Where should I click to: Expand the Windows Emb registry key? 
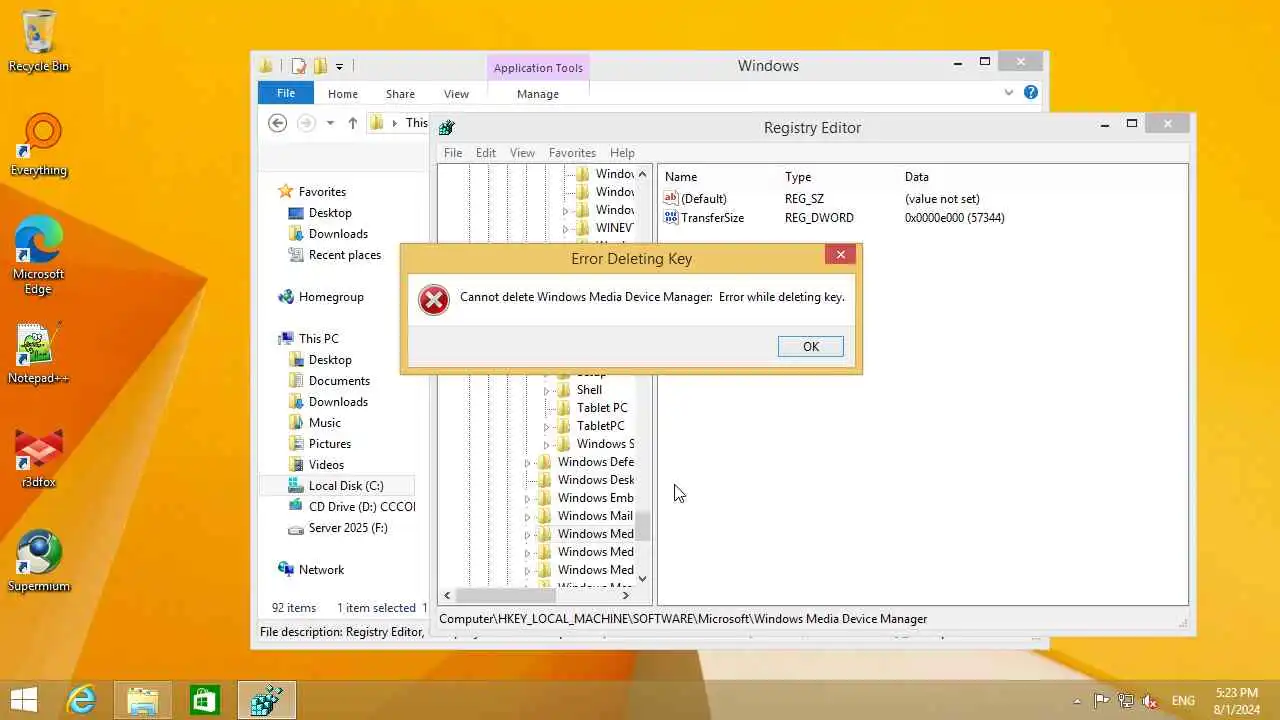click(528, 498)
